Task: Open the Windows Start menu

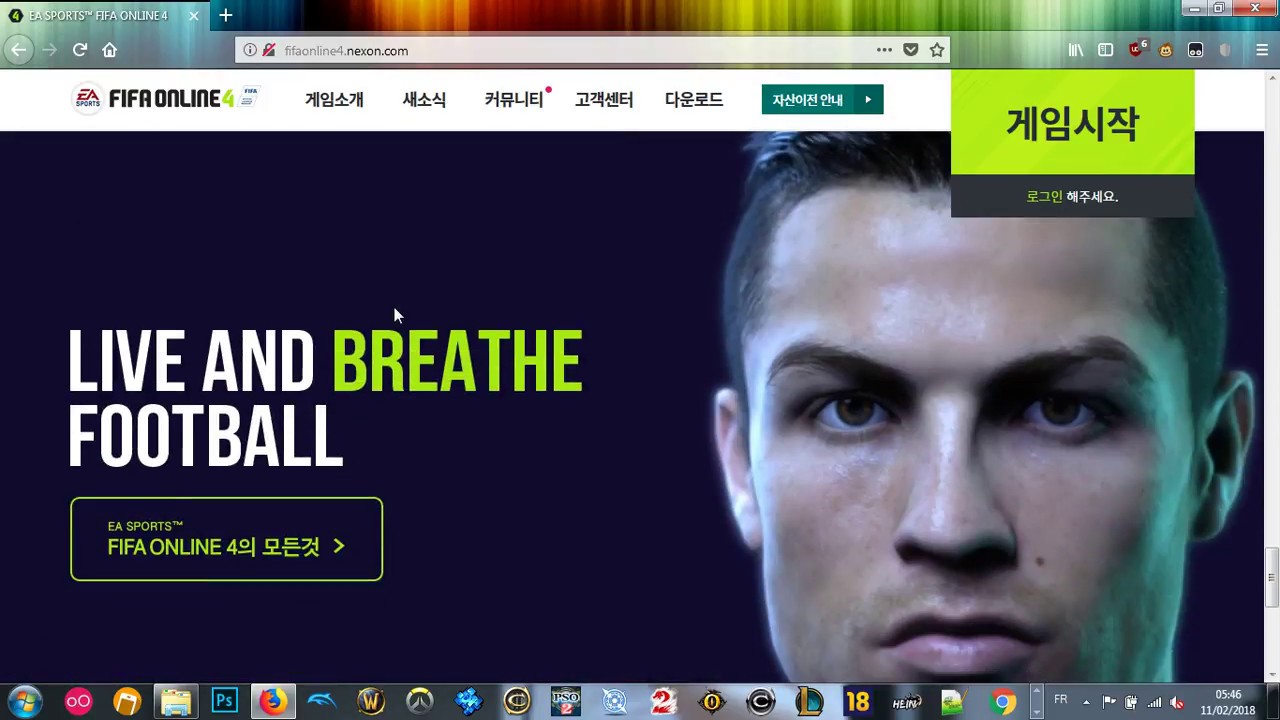Action: (x=24, y=702)
